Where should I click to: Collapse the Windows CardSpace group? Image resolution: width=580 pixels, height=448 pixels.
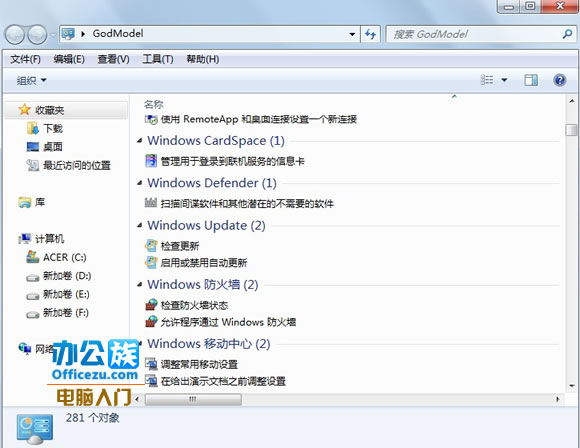coord(139,141)
